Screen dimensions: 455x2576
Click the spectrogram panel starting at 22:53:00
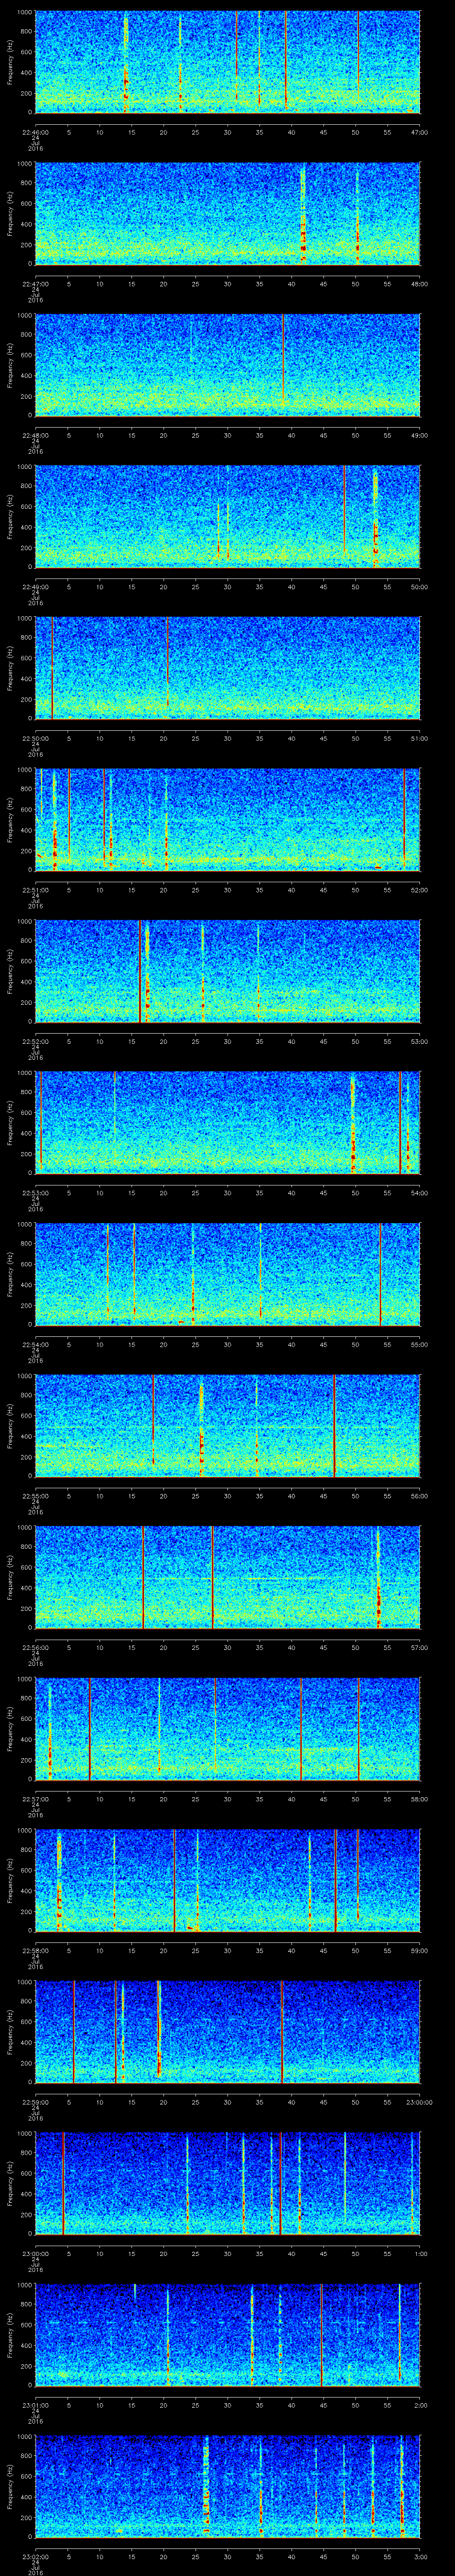click(228, 1122)
